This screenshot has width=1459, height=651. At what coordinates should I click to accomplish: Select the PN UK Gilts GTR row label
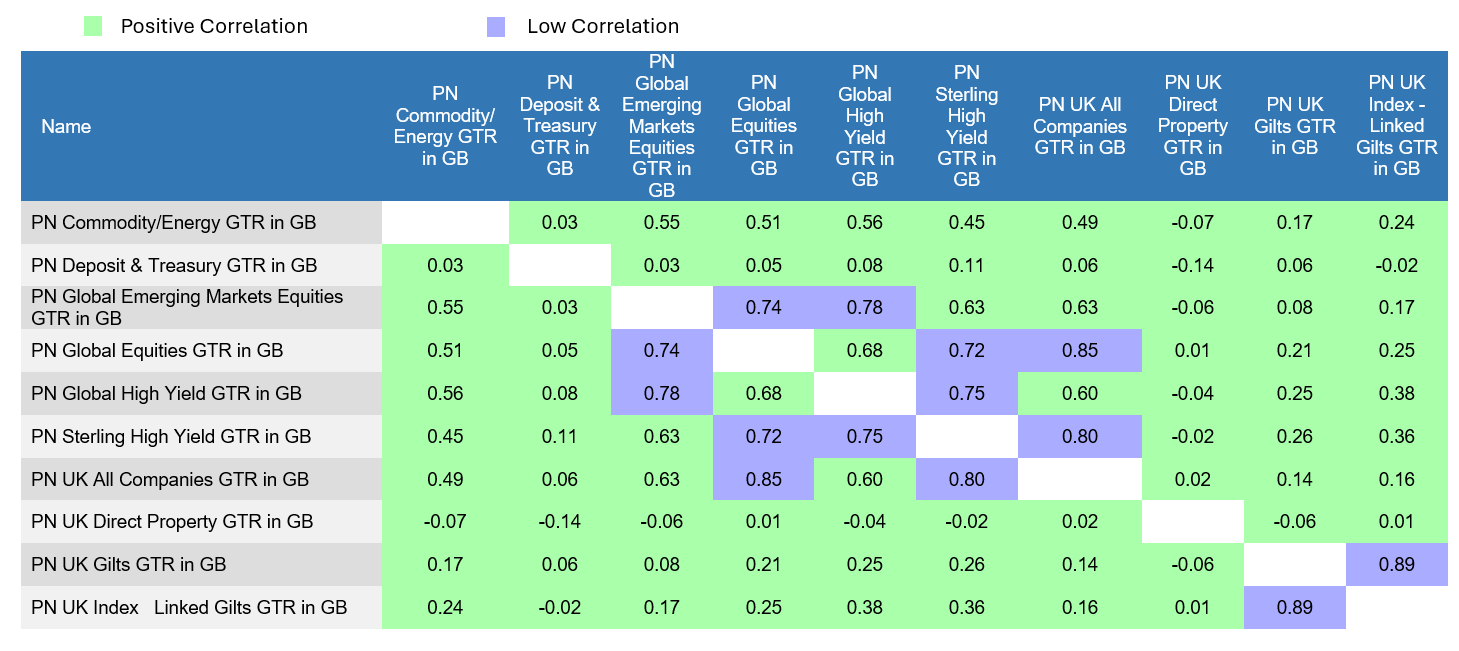click(x=129, y=565)
